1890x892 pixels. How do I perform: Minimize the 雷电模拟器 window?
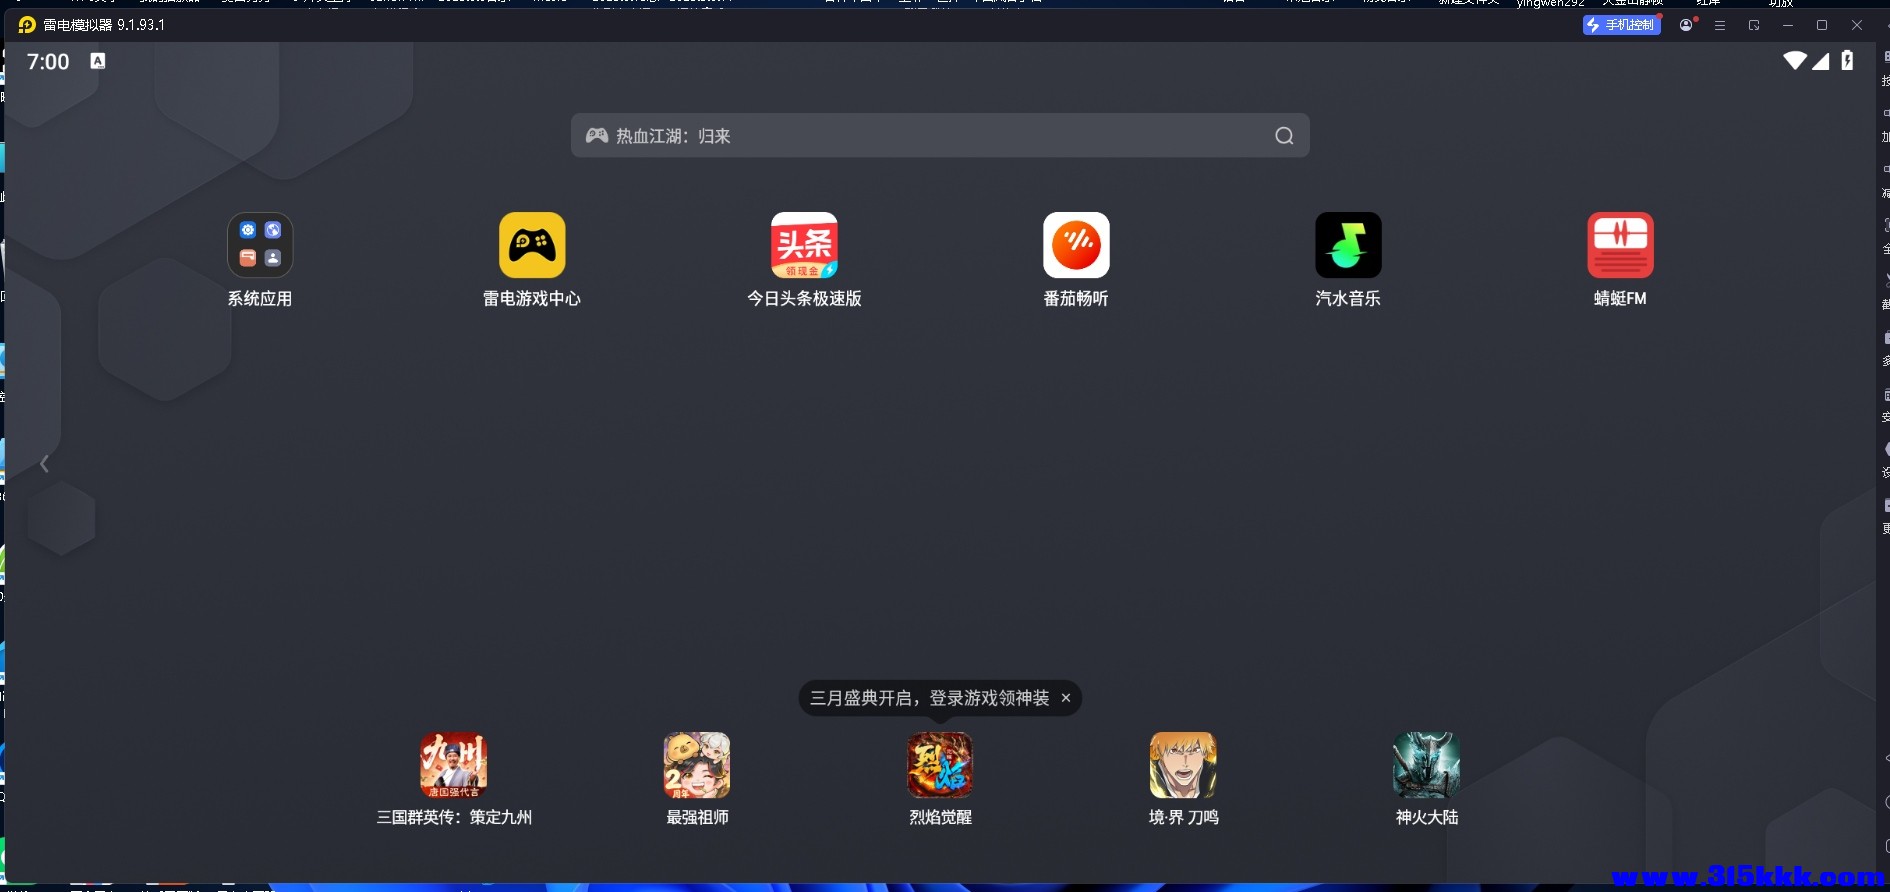(x=1788, y=25)
